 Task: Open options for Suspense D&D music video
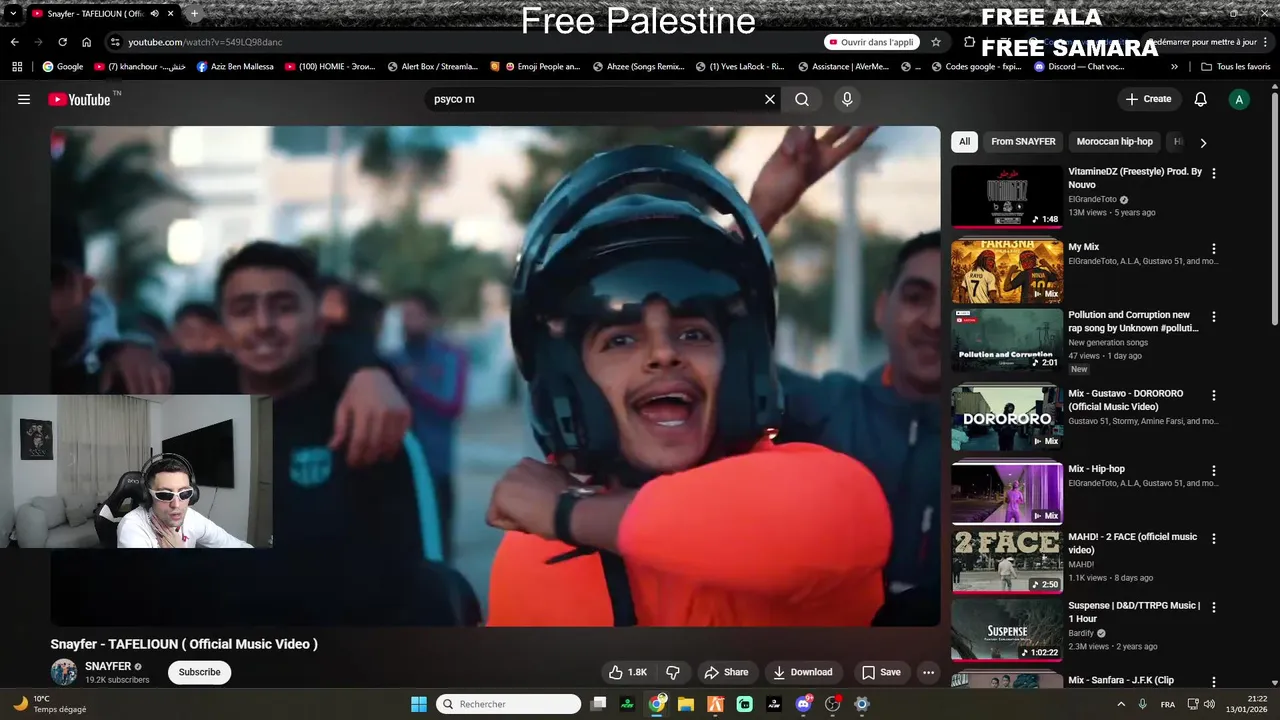pyautogui.click(x=1214, y=607)
